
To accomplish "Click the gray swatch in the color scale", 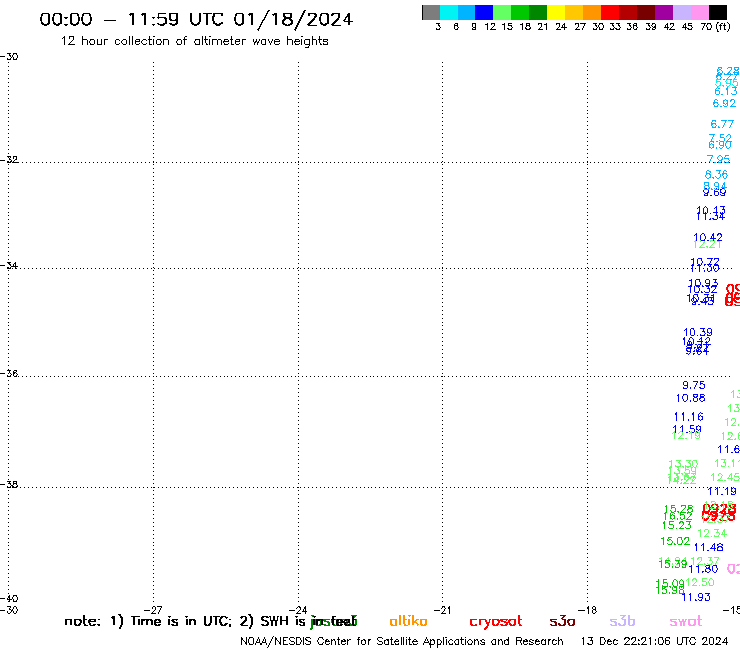I will 431,12.
